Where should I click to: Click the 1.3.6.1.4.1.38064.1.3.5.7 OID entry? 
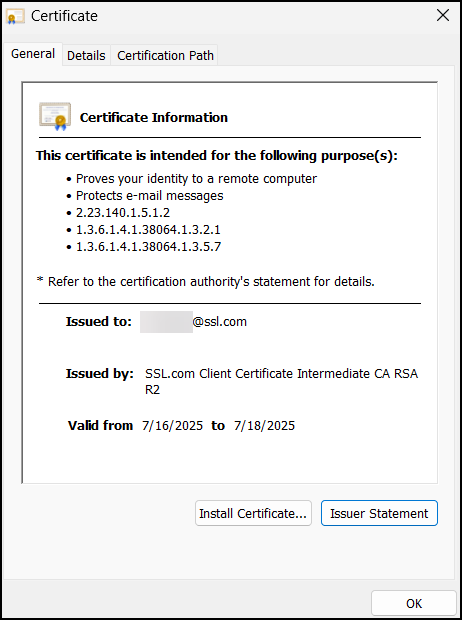pos(148,247)
